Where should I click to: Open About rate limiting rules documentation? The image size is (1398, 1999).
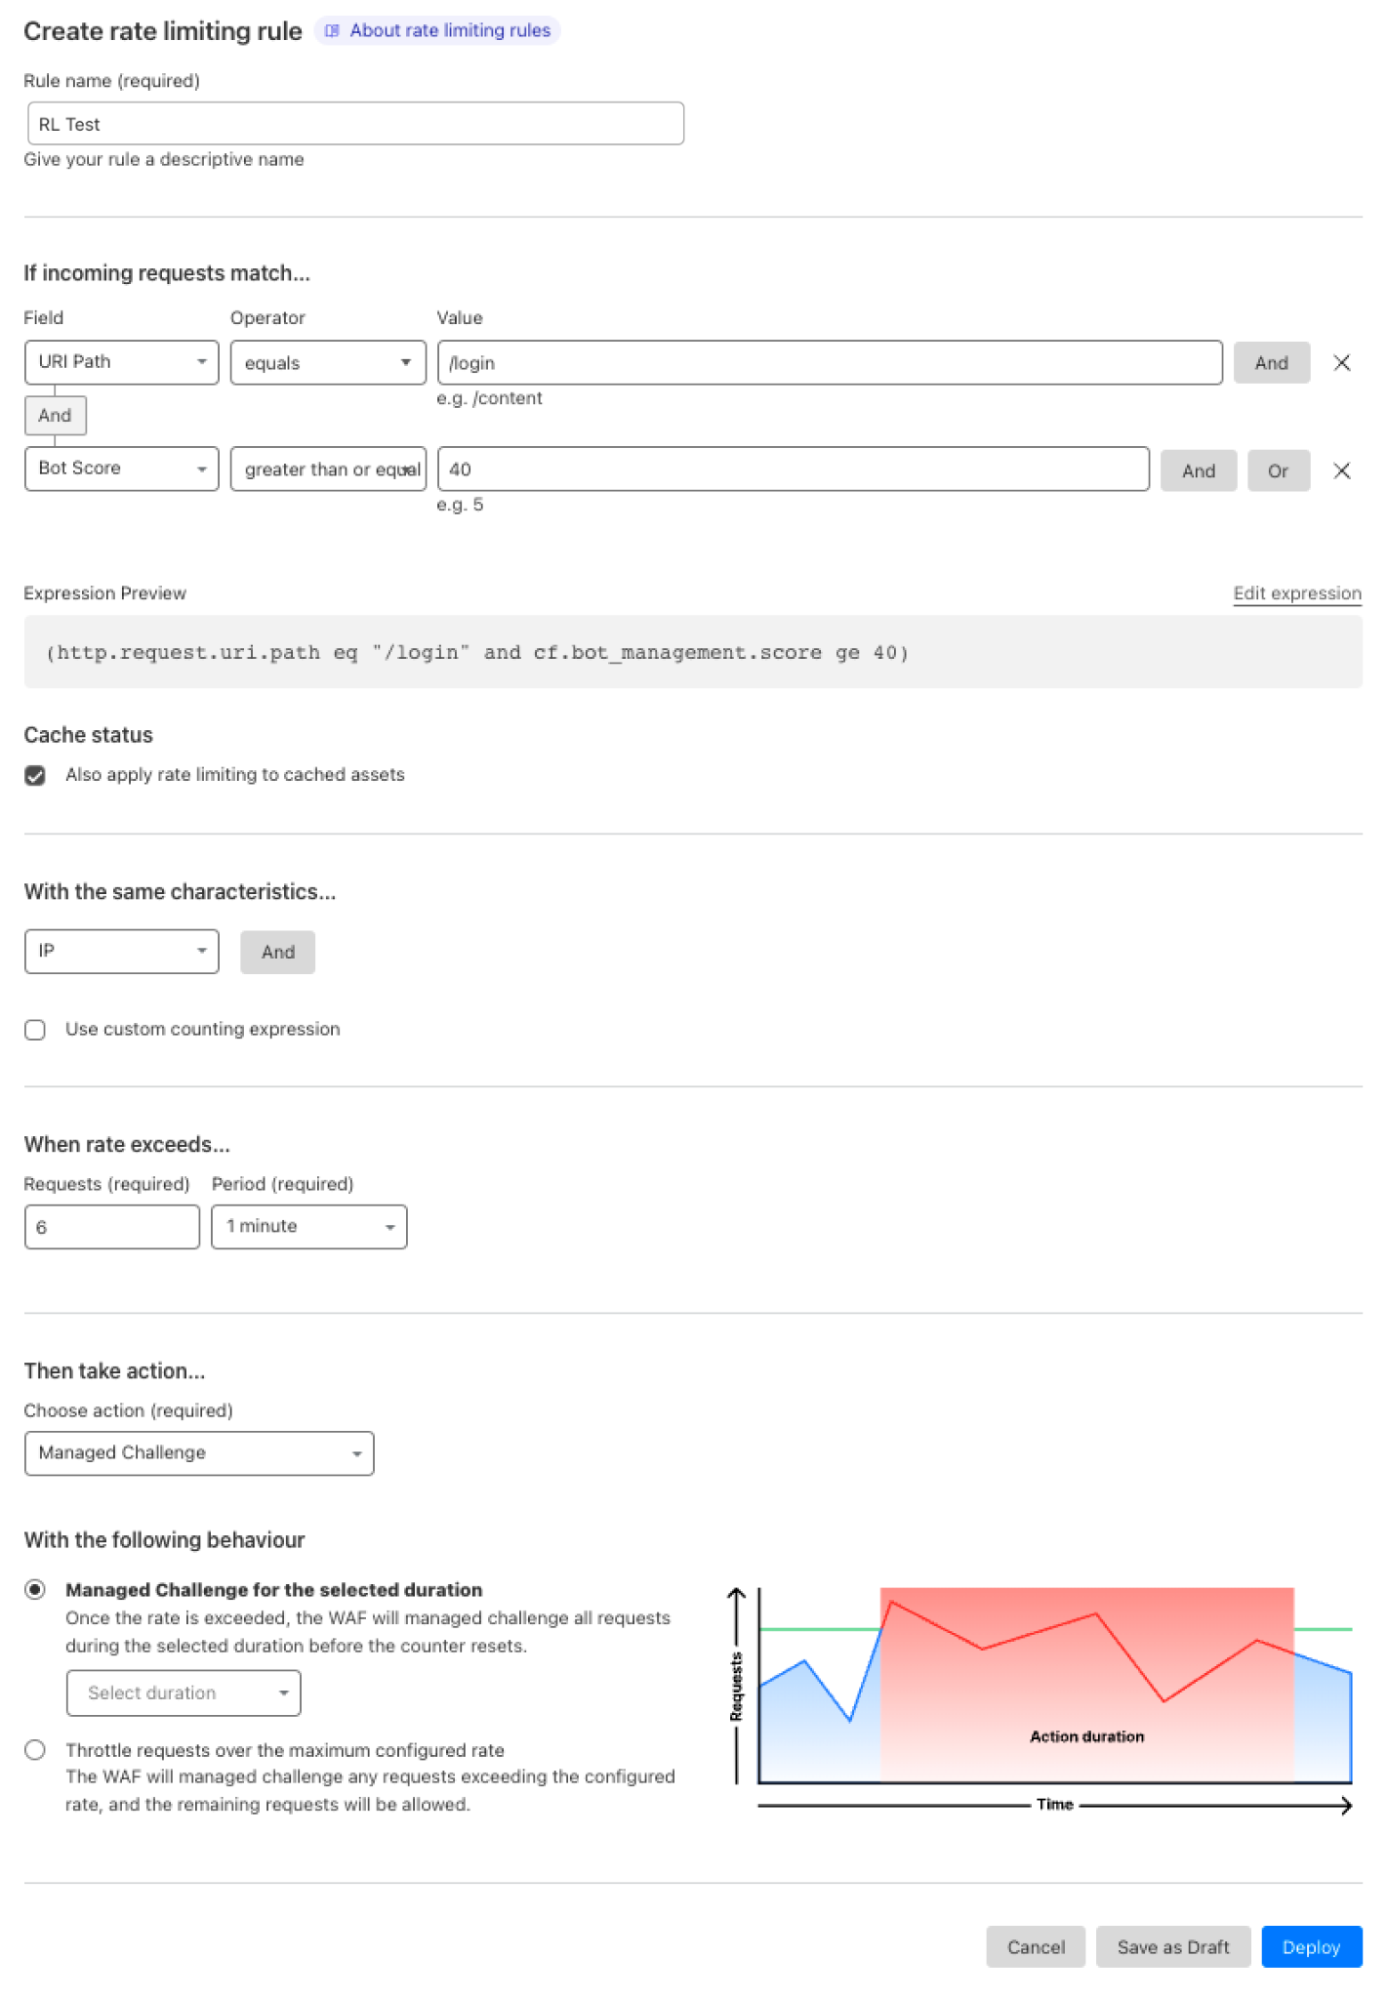(440, 31)
